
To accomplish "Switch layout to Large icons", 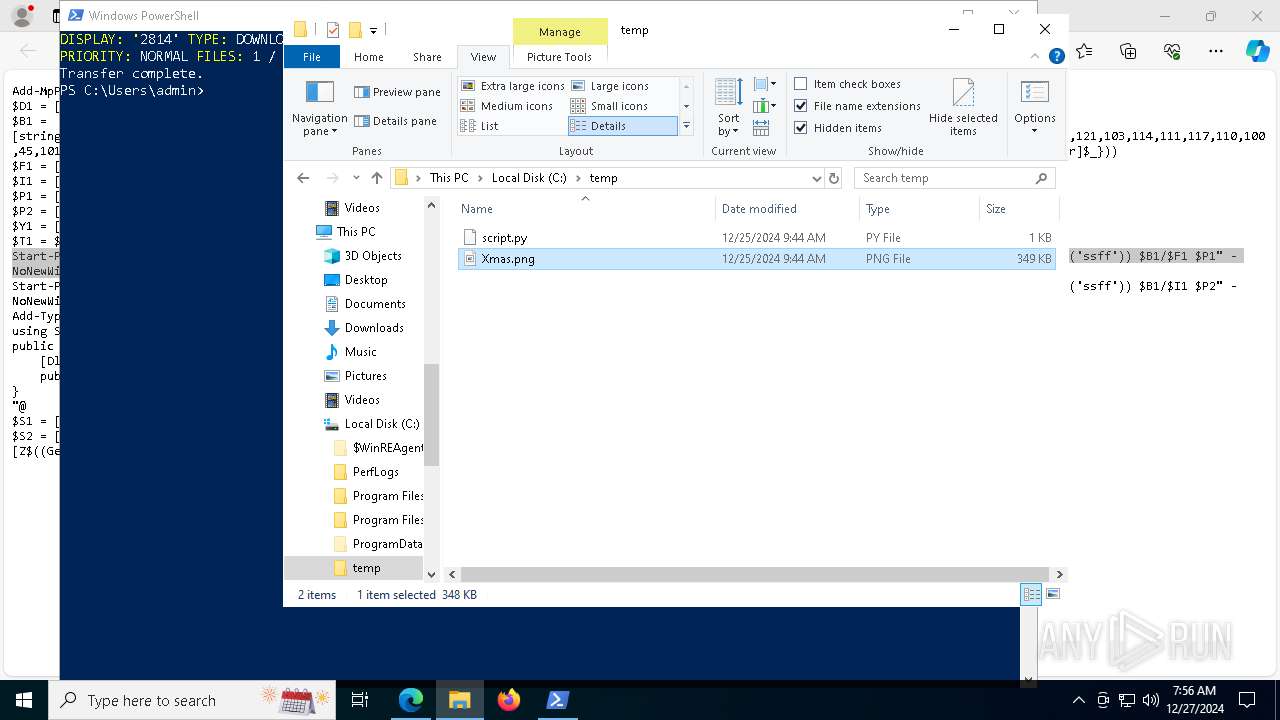I will [x=610, y=86].
